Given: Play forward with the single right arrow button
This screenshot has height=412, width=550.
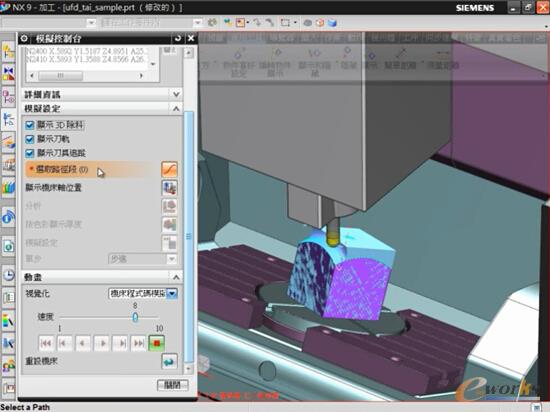Looking at the screenshot, I should [102, 343].
